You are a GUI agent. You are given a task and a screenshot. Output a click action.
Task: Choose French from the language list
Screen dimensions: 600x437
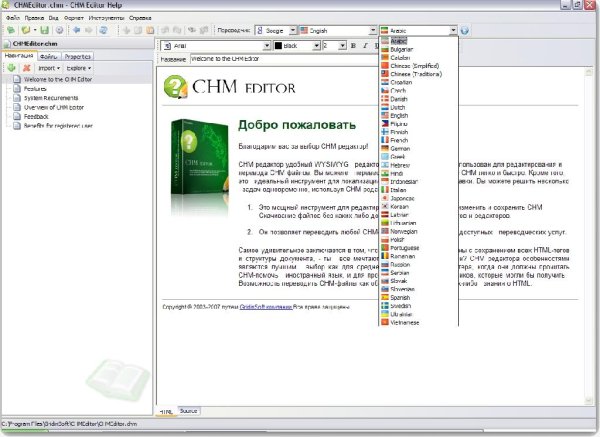(419, 140)
